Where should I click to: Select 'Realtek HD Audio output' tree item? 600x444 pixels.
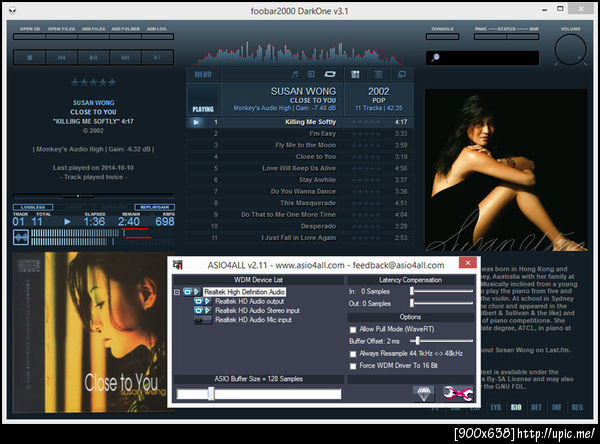(x=249, y=301)
